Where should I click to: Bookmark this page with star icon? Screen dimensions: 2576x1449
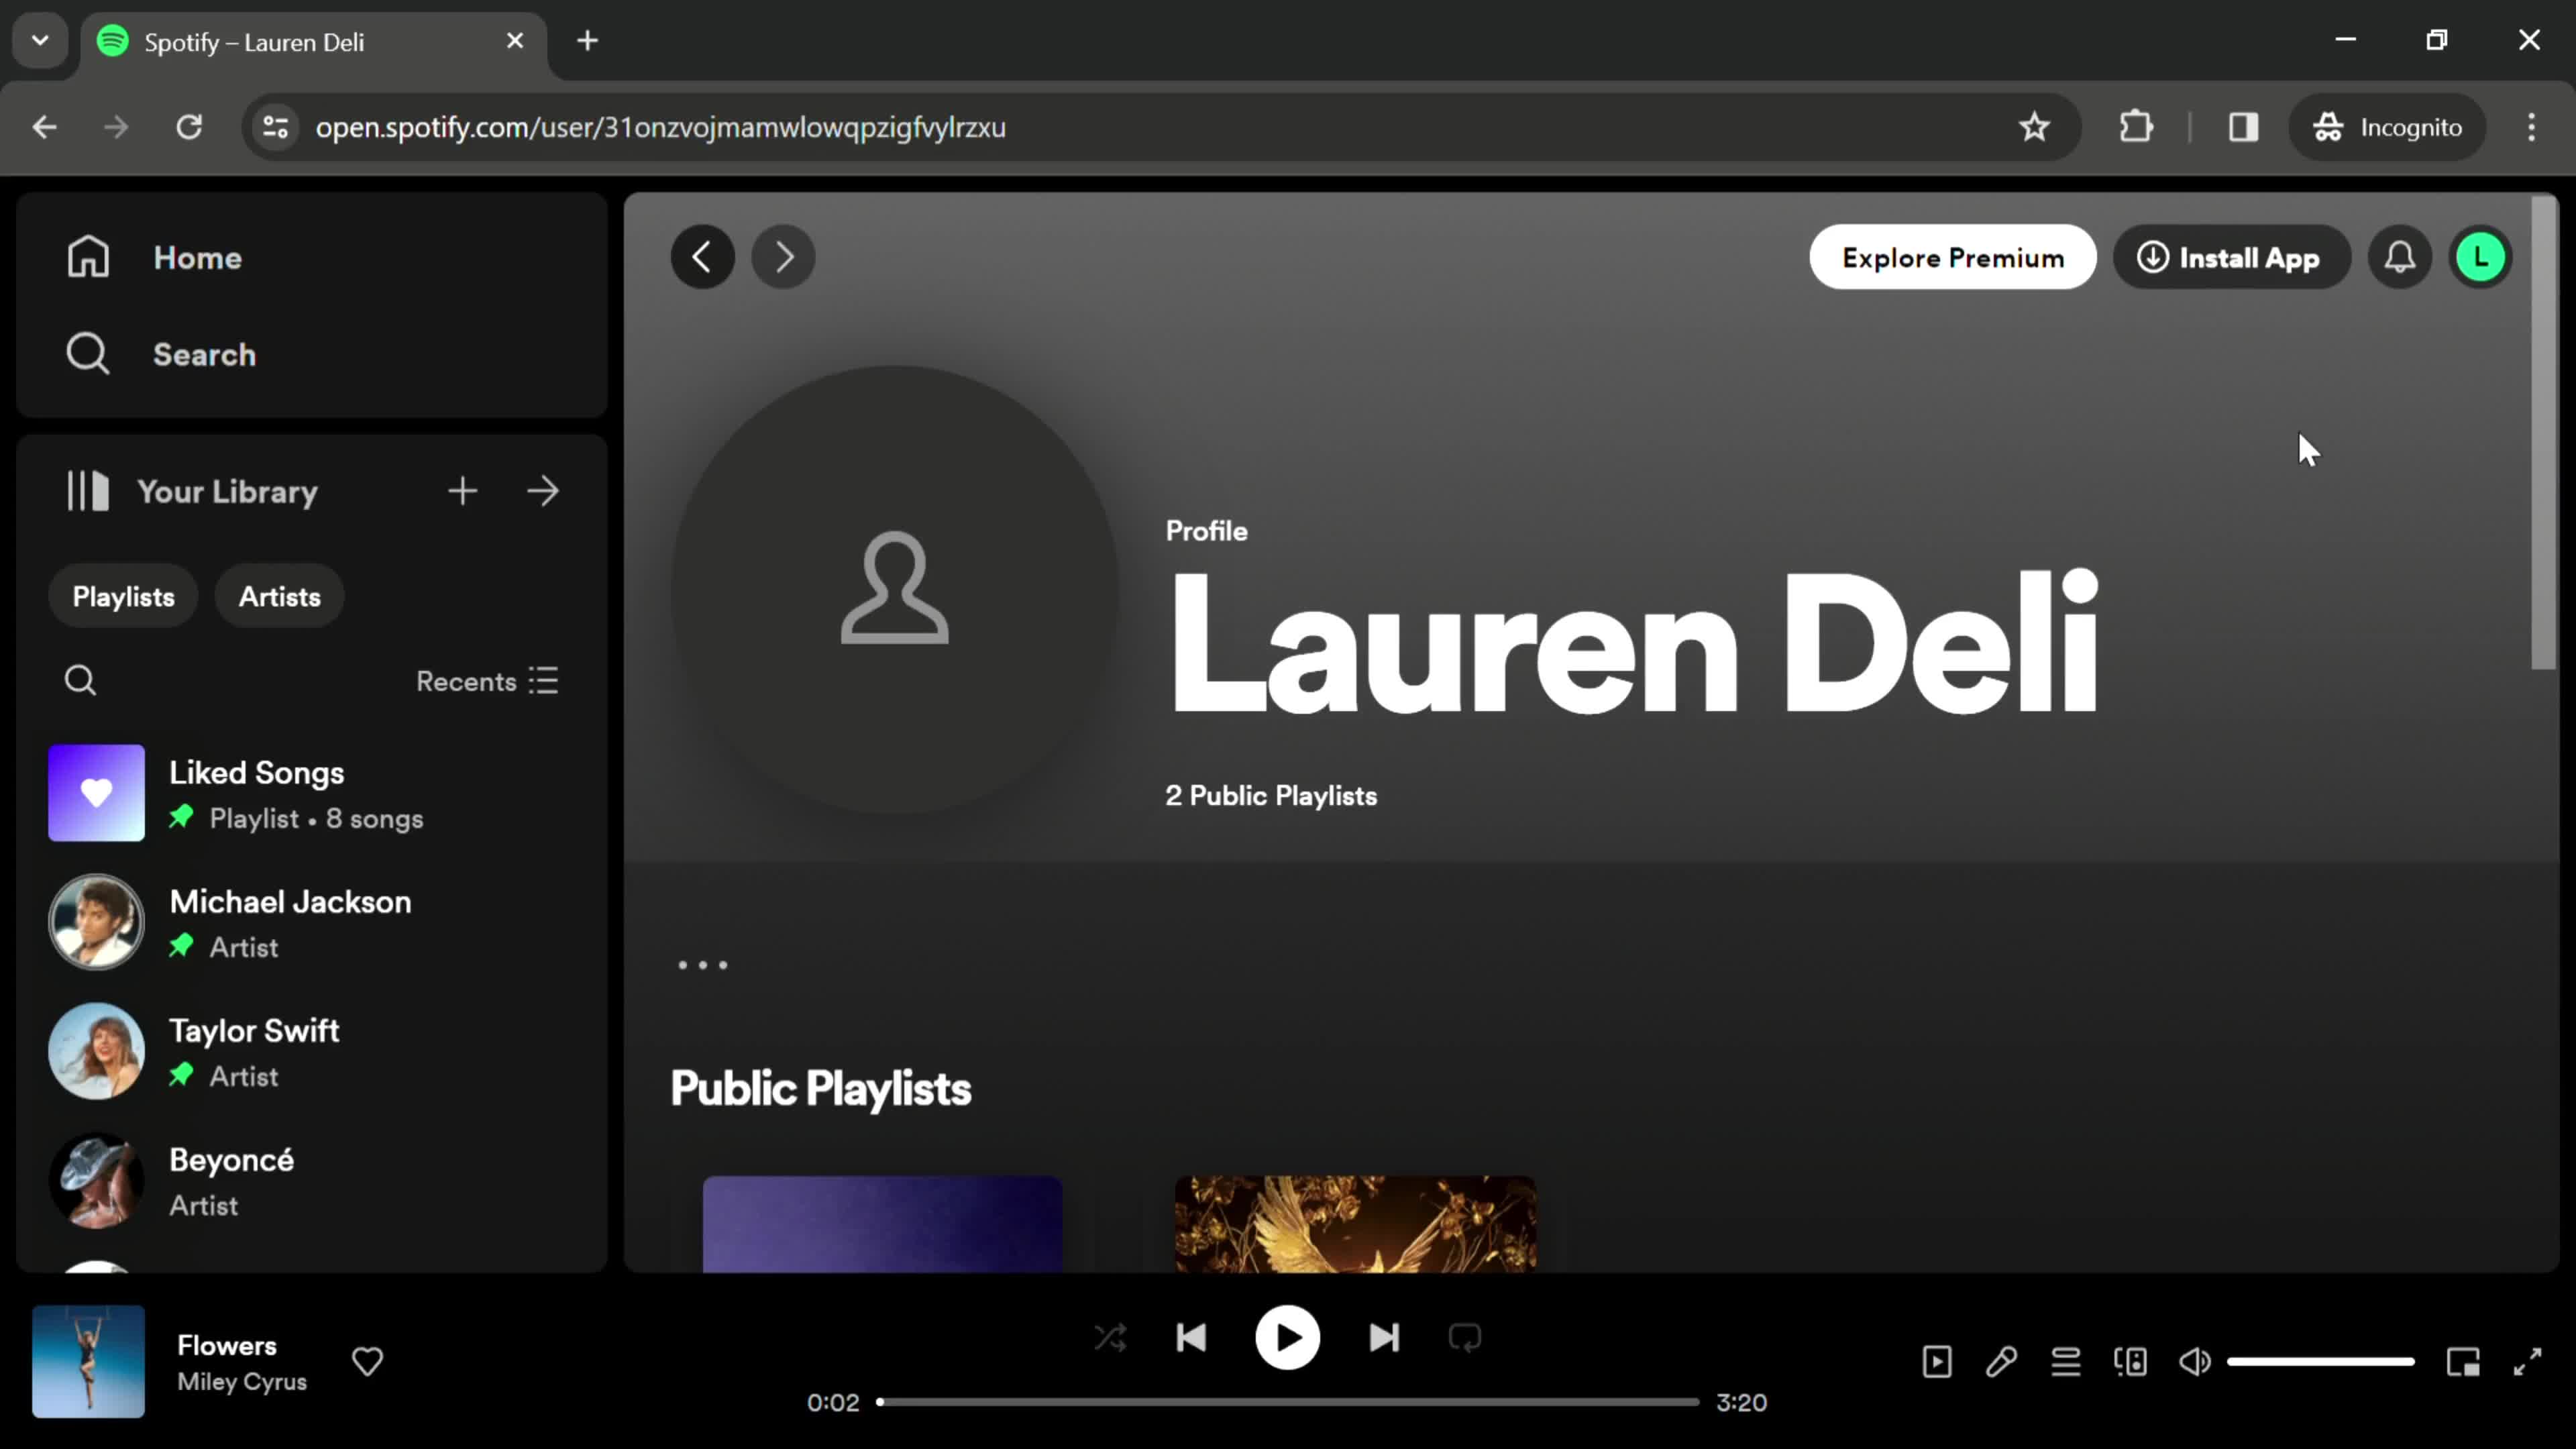2034,127
